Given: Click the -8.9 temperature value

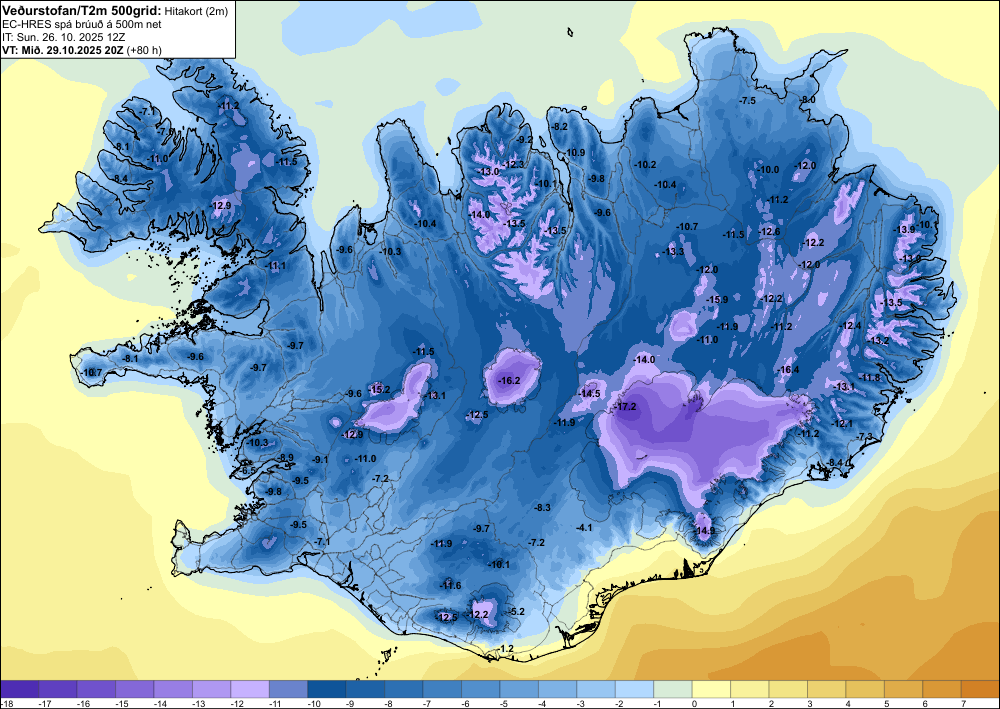Looking at the screenshot, I should point(286,457).
